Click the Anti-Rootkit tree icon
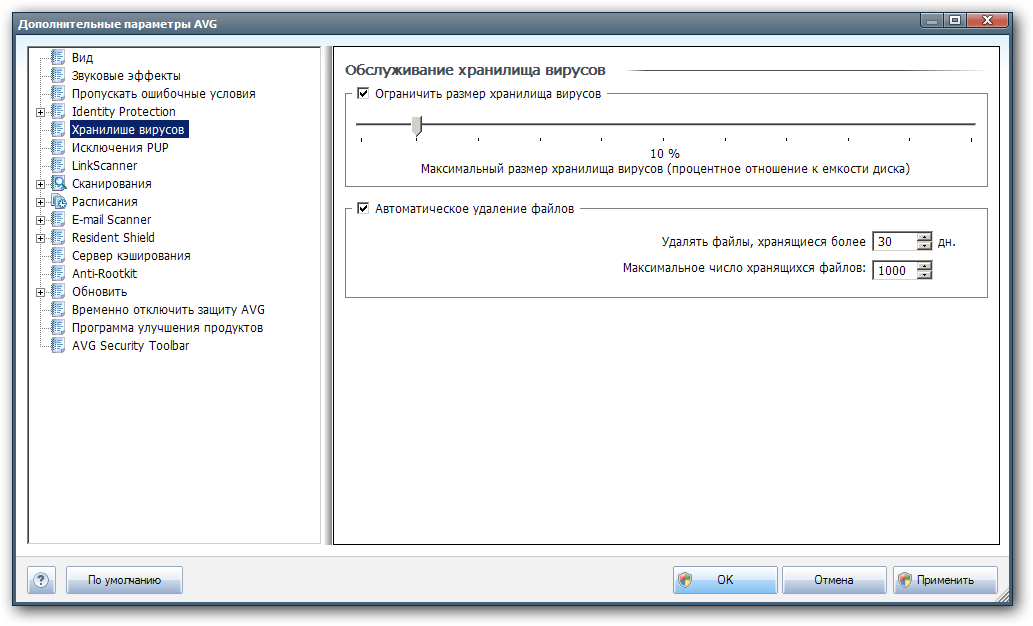This screenshot has height=626, width=1033. point(58,273)
